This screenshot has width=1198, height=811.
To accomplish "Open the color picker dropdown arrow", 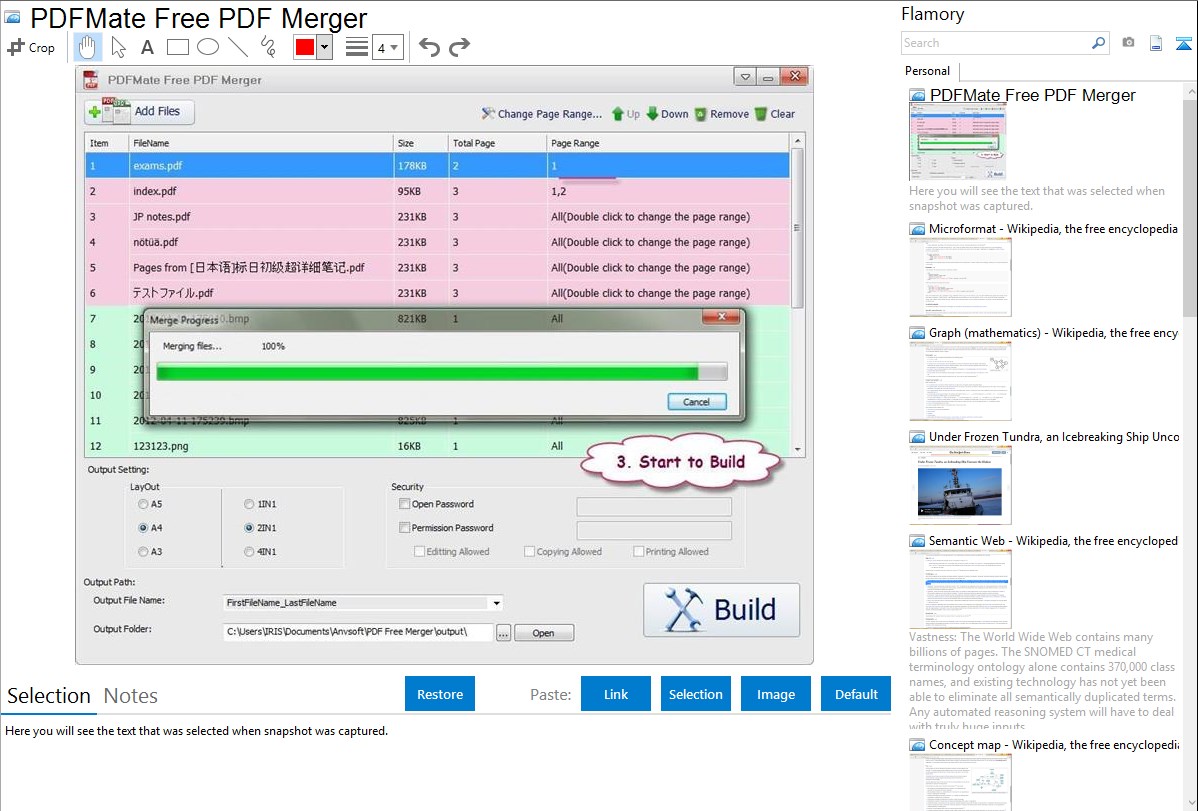I will pyautogui.click(x=324, y=47).
